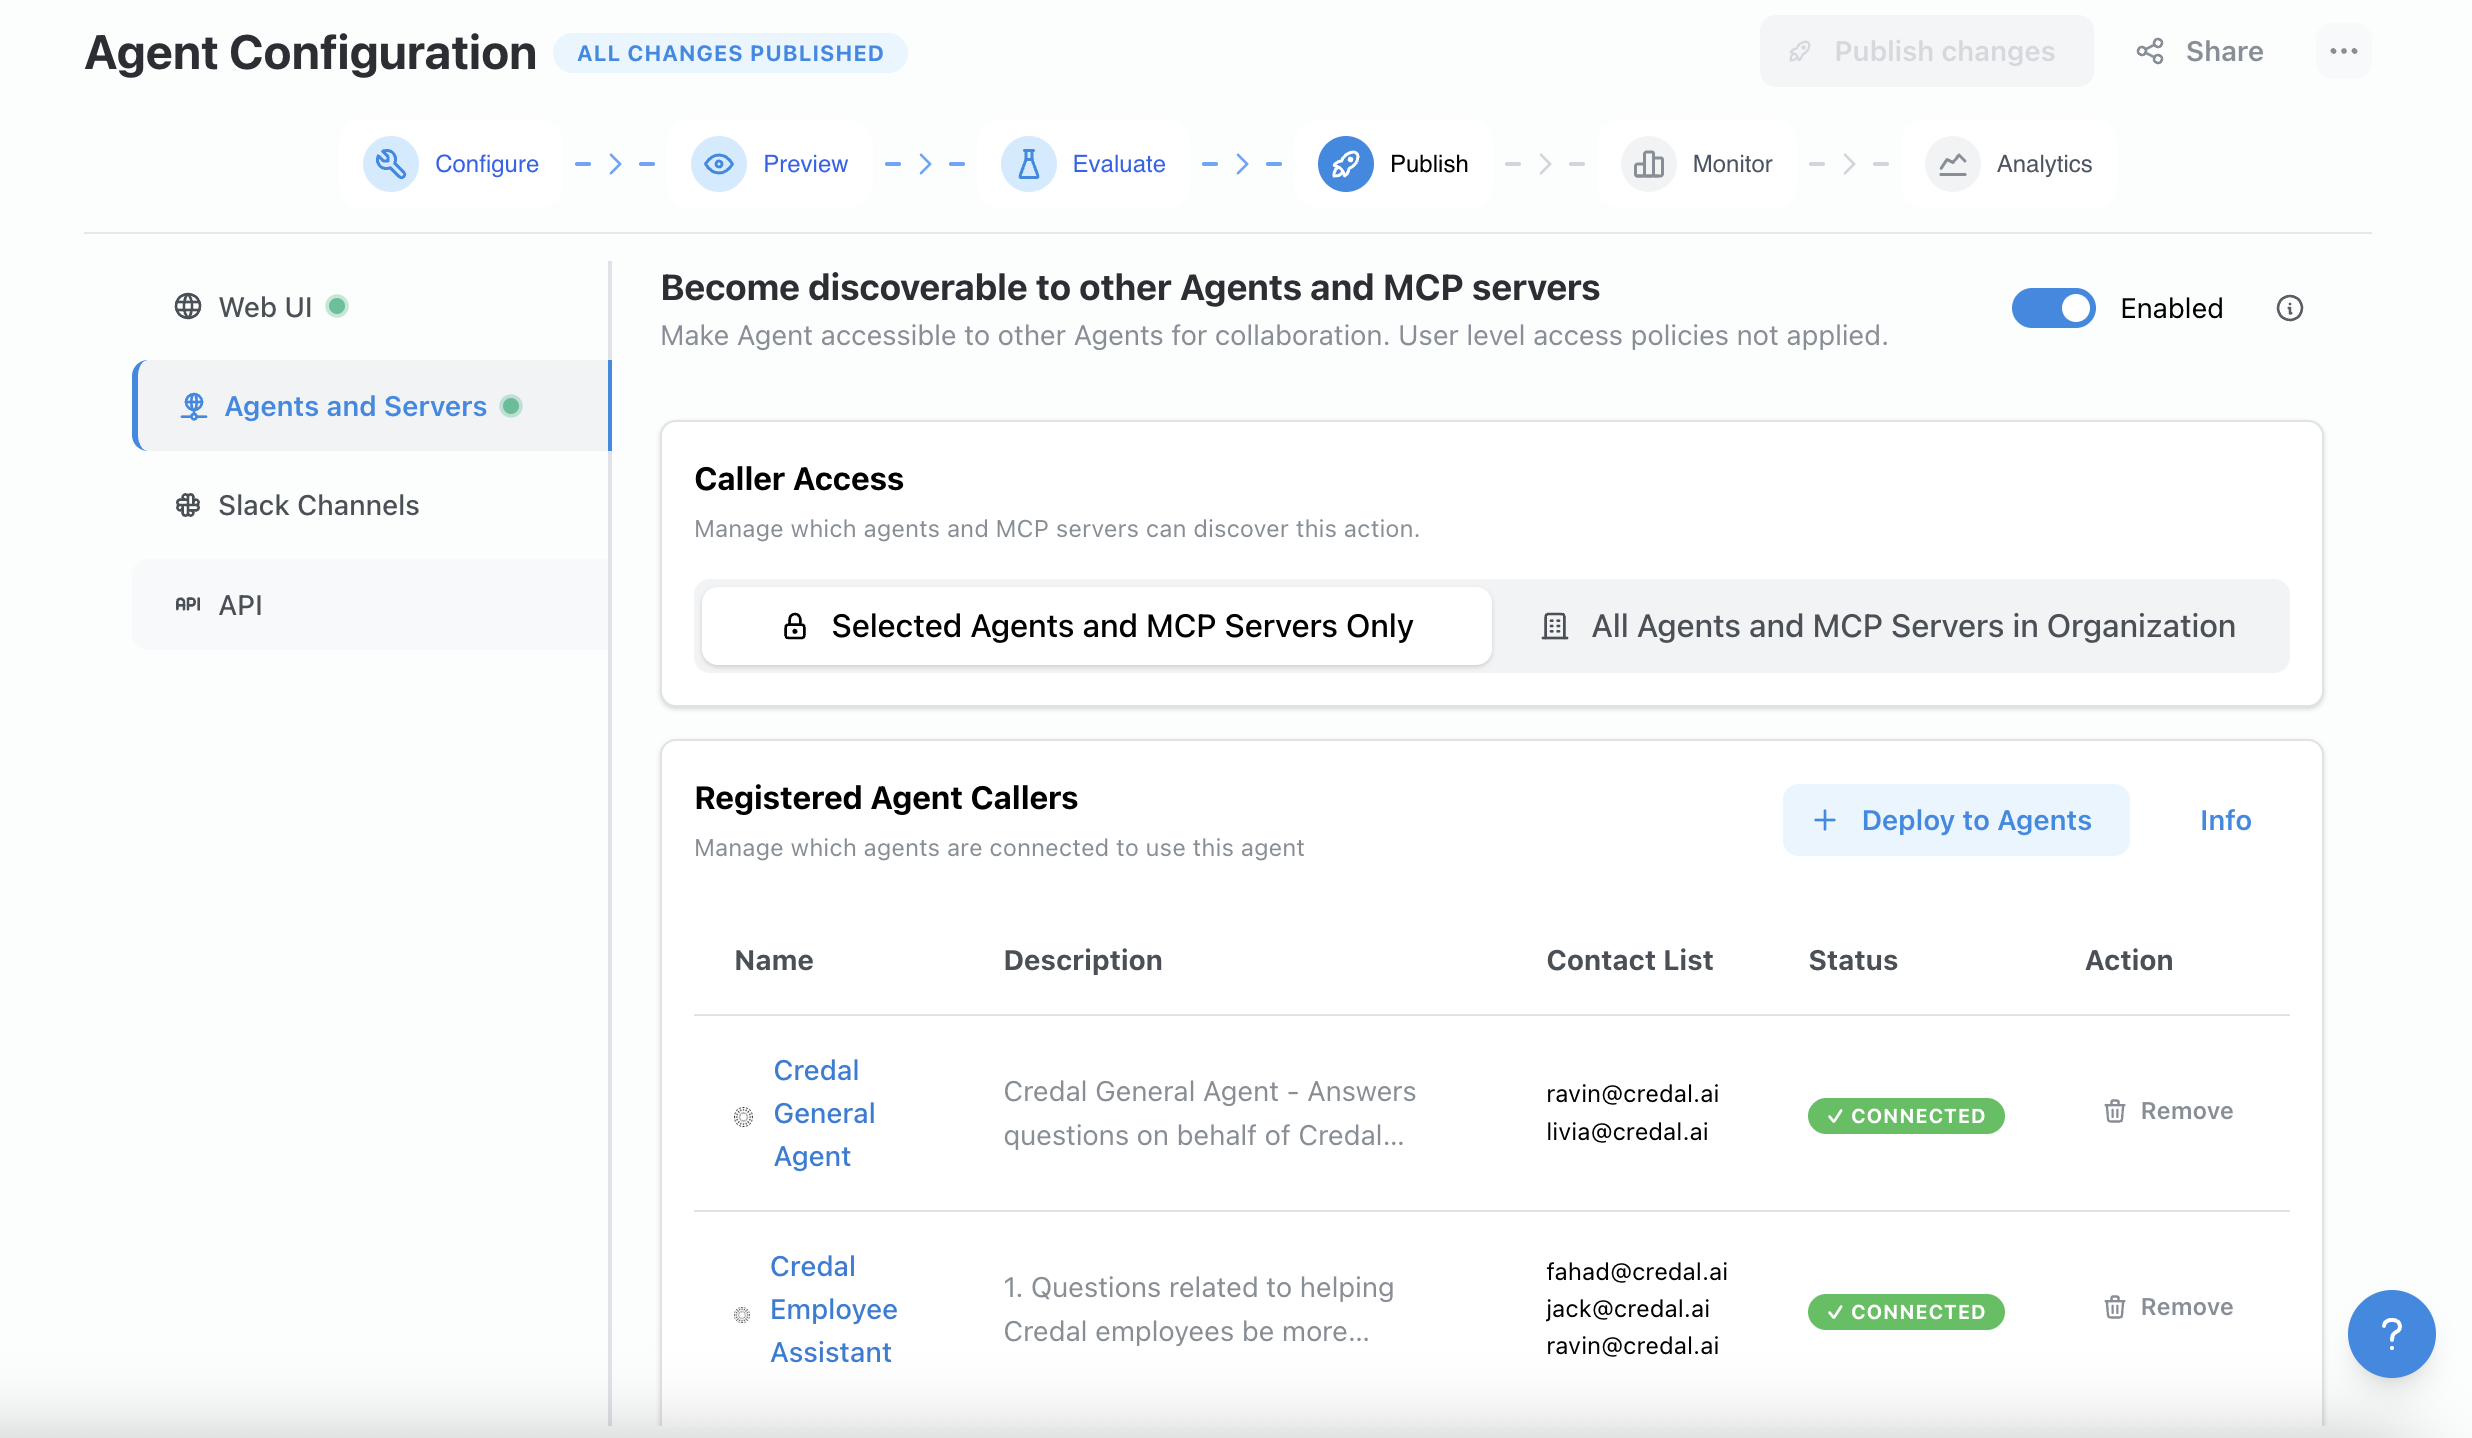The image size is (2472, 1438).
Task: Remove the Credal Employee Assistant caller
Action: 2168,1307
